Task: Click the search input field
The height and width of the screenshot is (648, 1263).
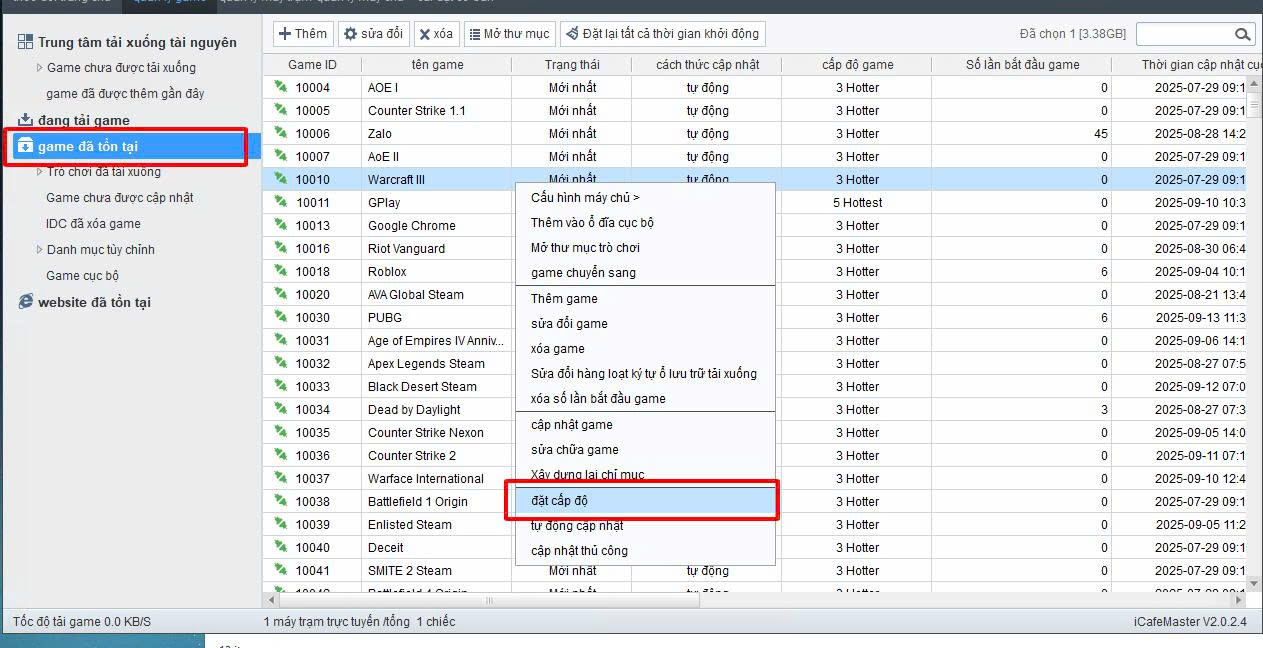Action: [1183, 34]
